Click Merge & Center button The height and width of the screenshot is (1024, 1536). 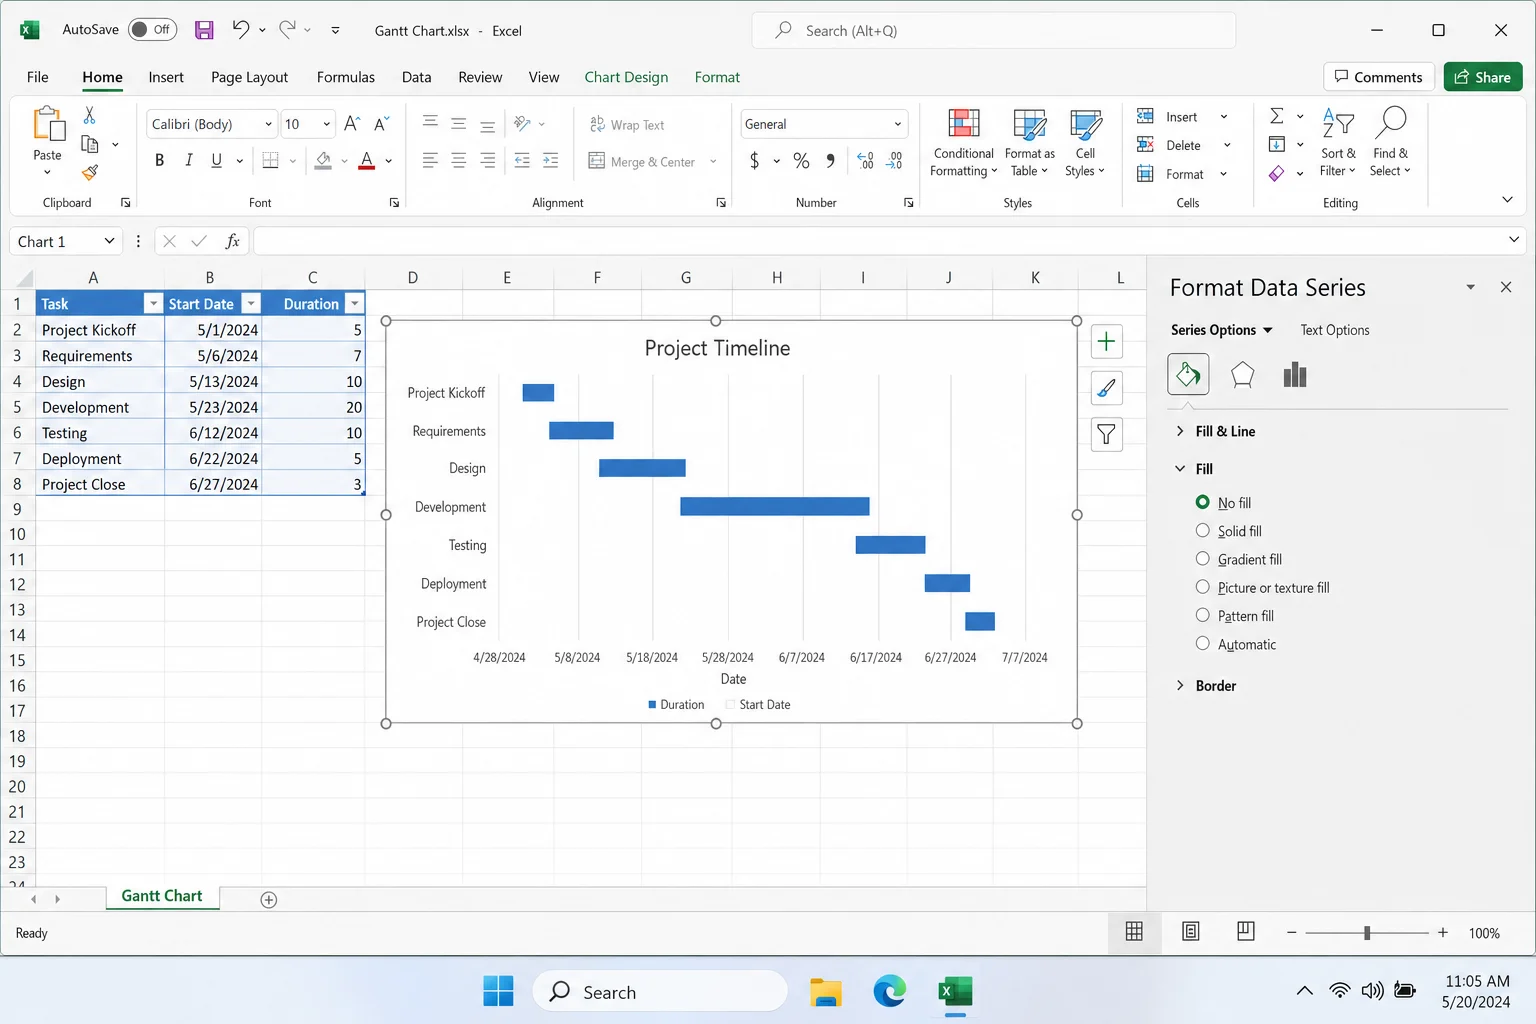(642, 161)
